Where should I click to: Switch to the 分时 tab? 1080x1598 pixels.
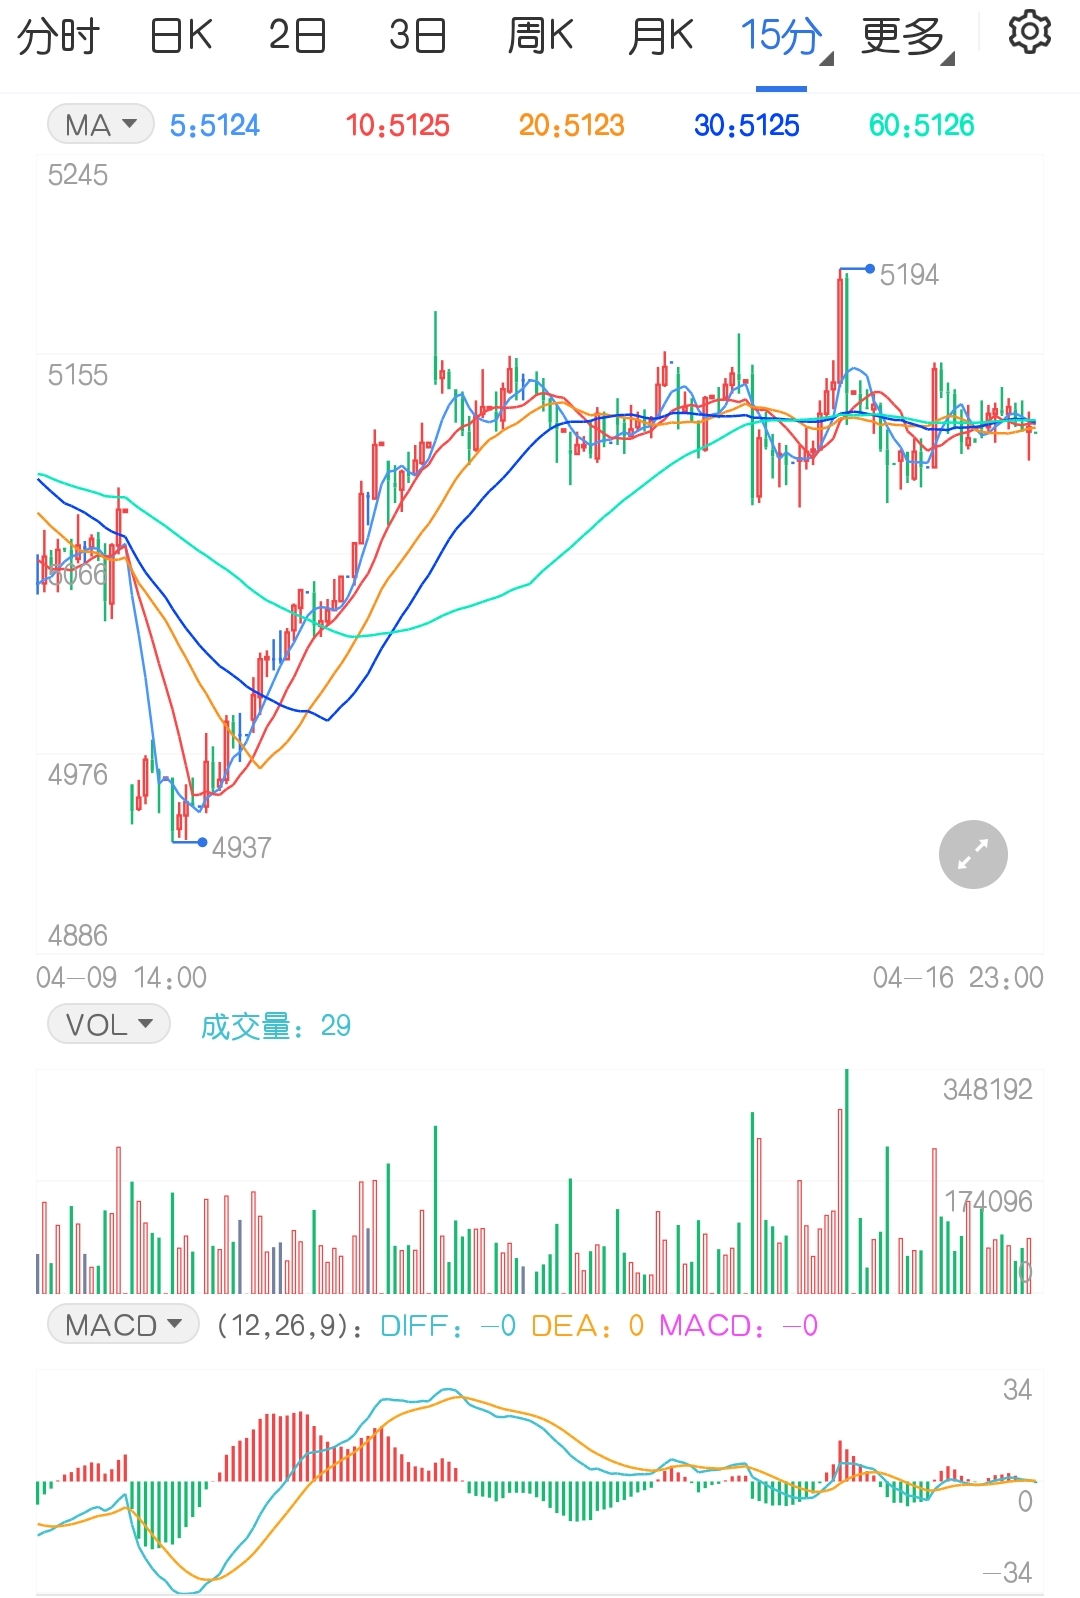(58, 37)
